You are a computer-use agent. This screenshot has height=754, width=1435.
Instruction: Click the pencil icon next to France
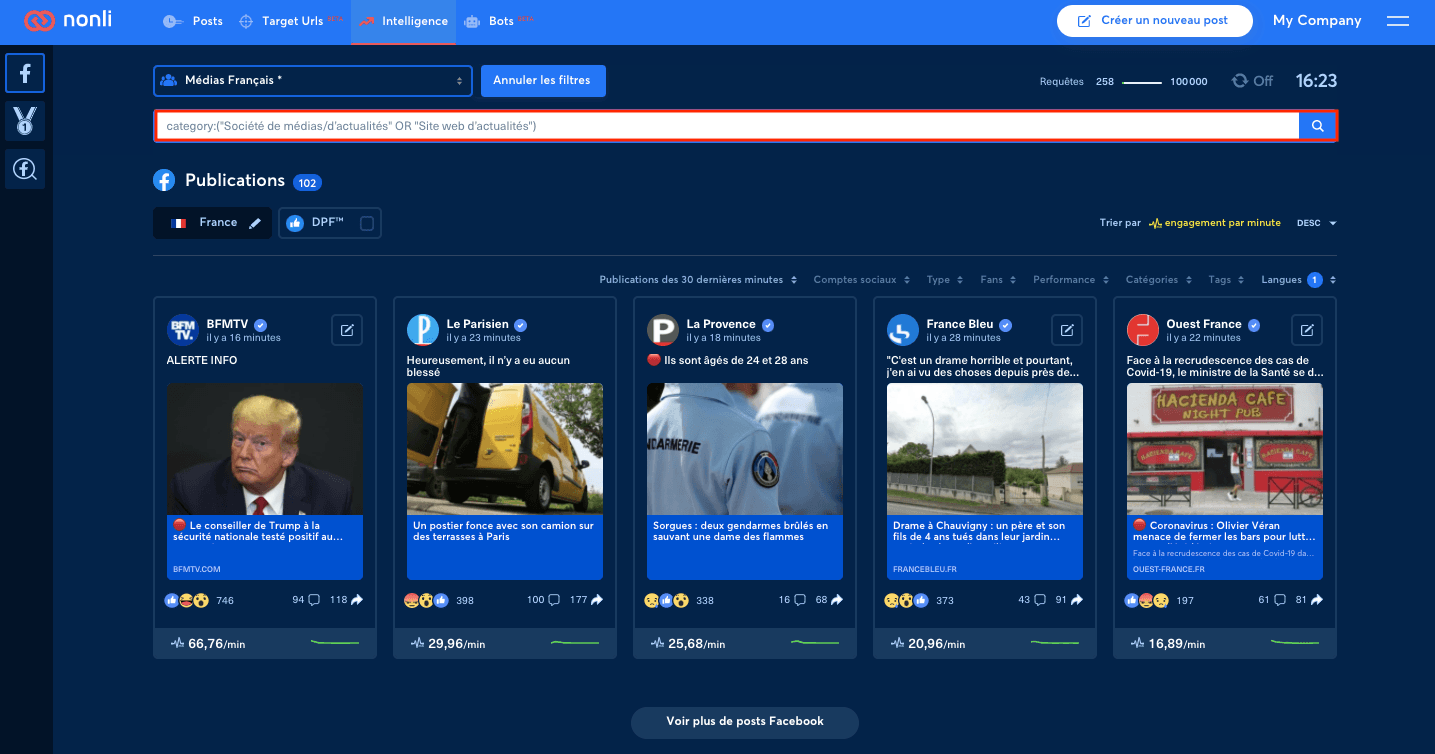click(255, 223)
